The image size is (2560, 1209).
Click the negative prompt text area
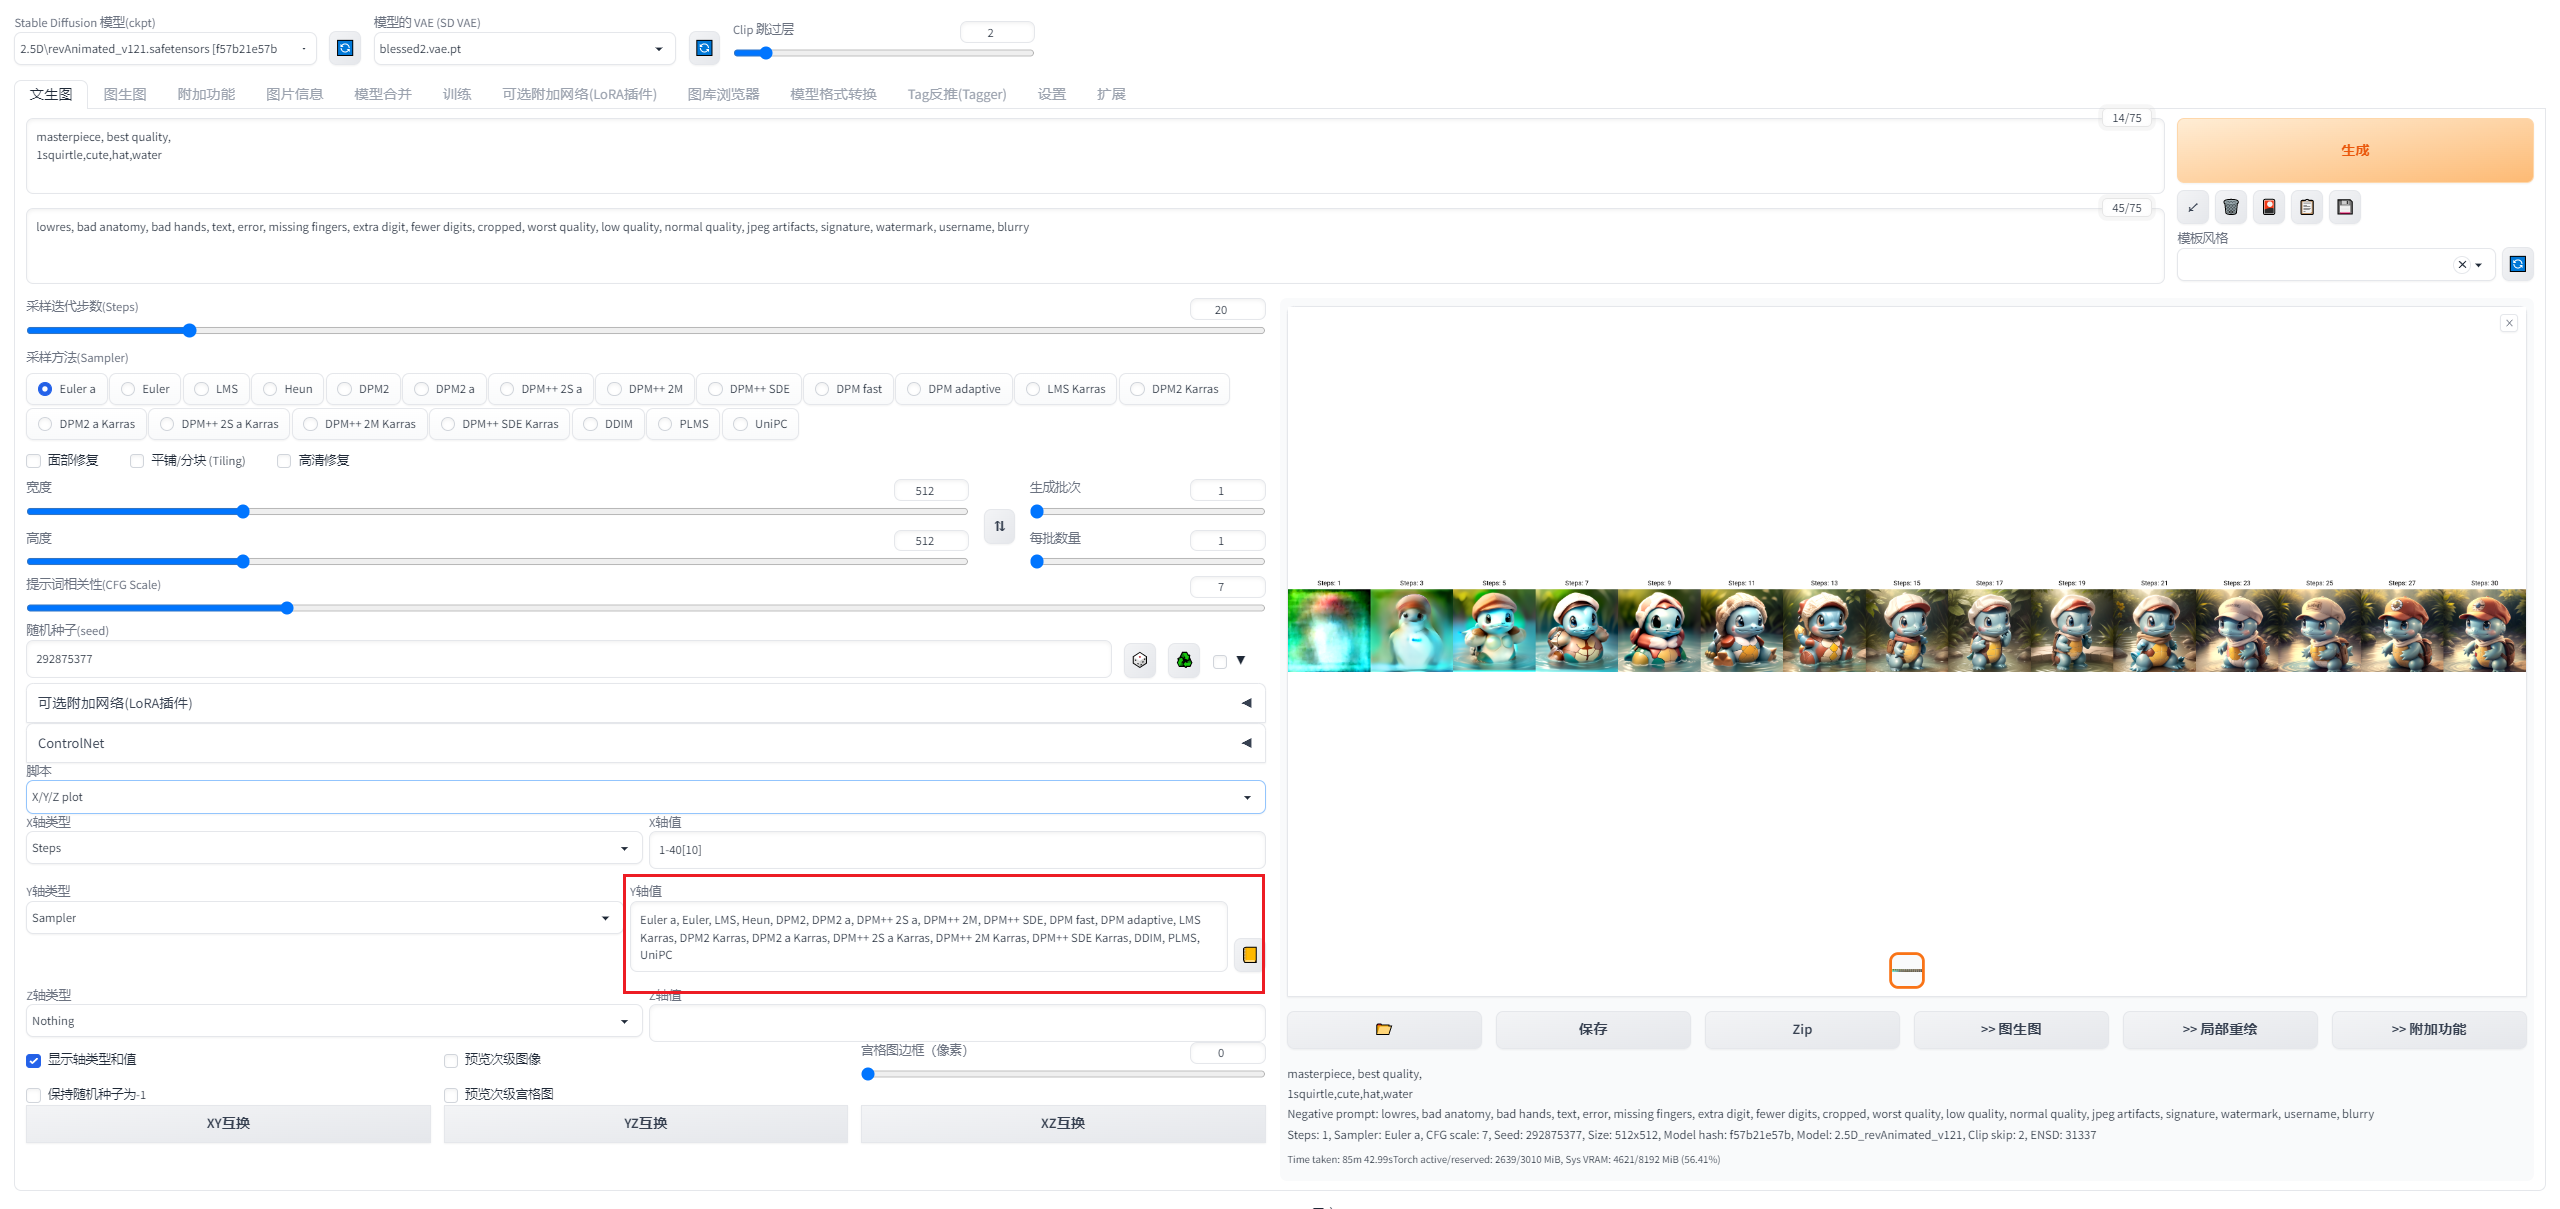tap(1095, 246)
